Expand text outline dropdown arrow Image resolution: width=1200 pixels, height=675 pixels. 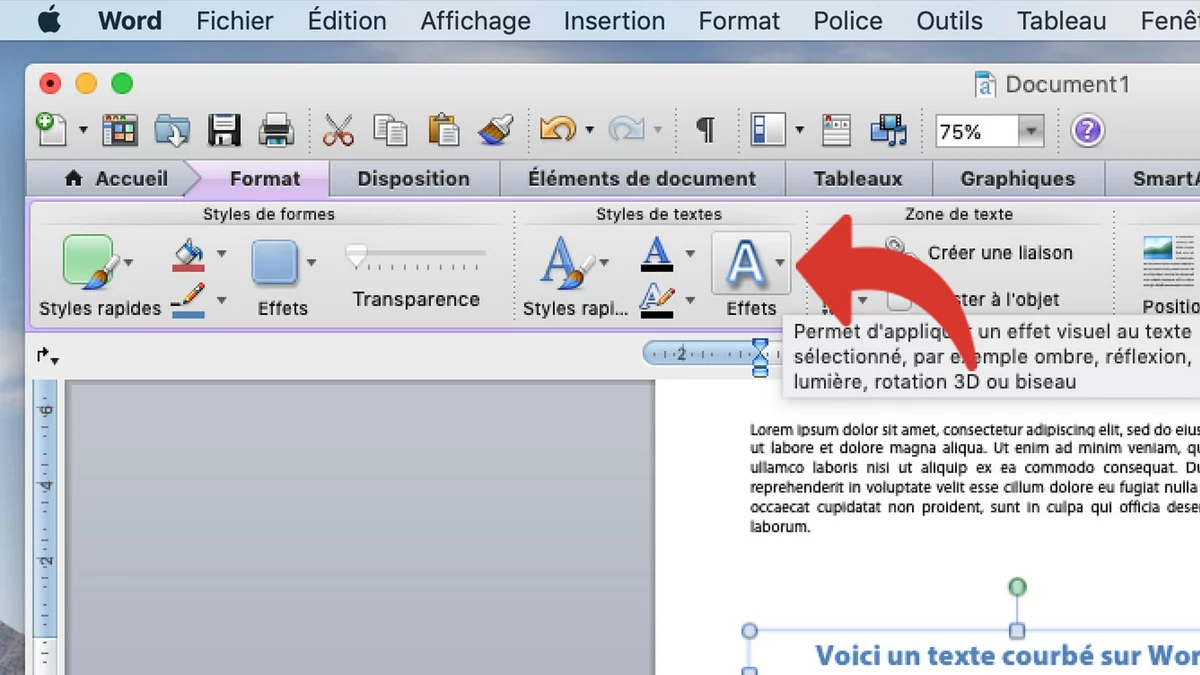pyautogui.click(x=689, y=299)
